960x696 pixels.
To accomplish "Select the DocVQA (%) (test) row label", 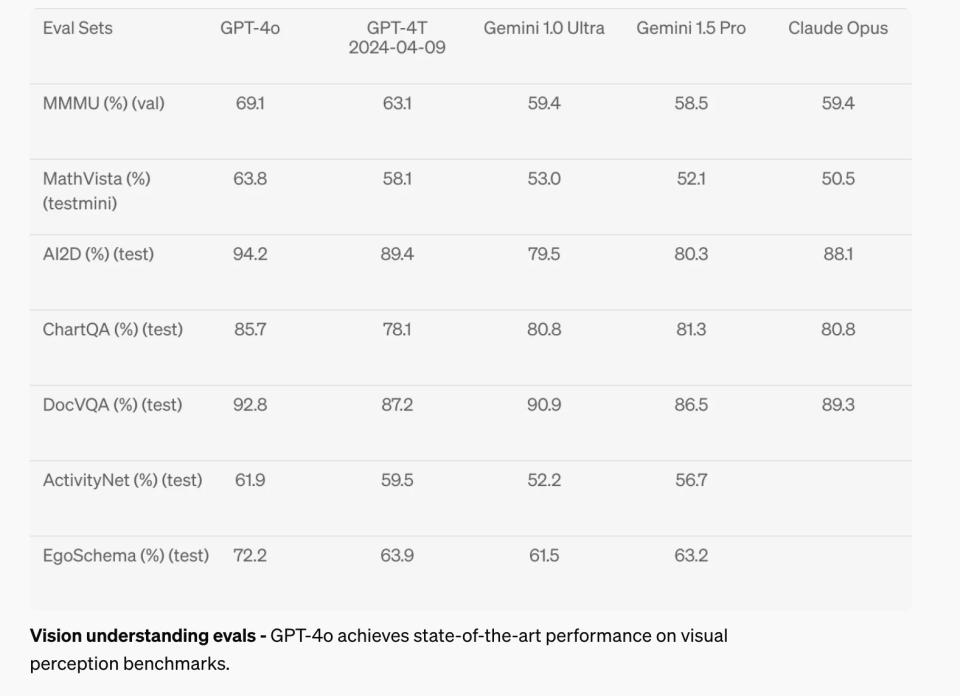I will pos(112,405).
